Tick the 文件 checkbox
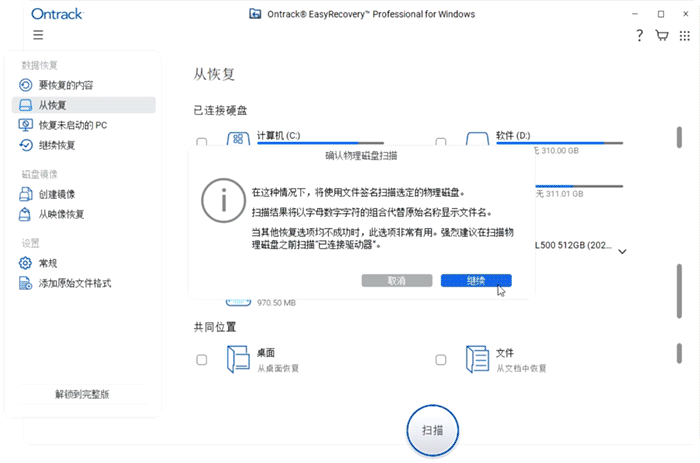Image resolution: width=700 pixels, height=463 pixels. (441, 359)
